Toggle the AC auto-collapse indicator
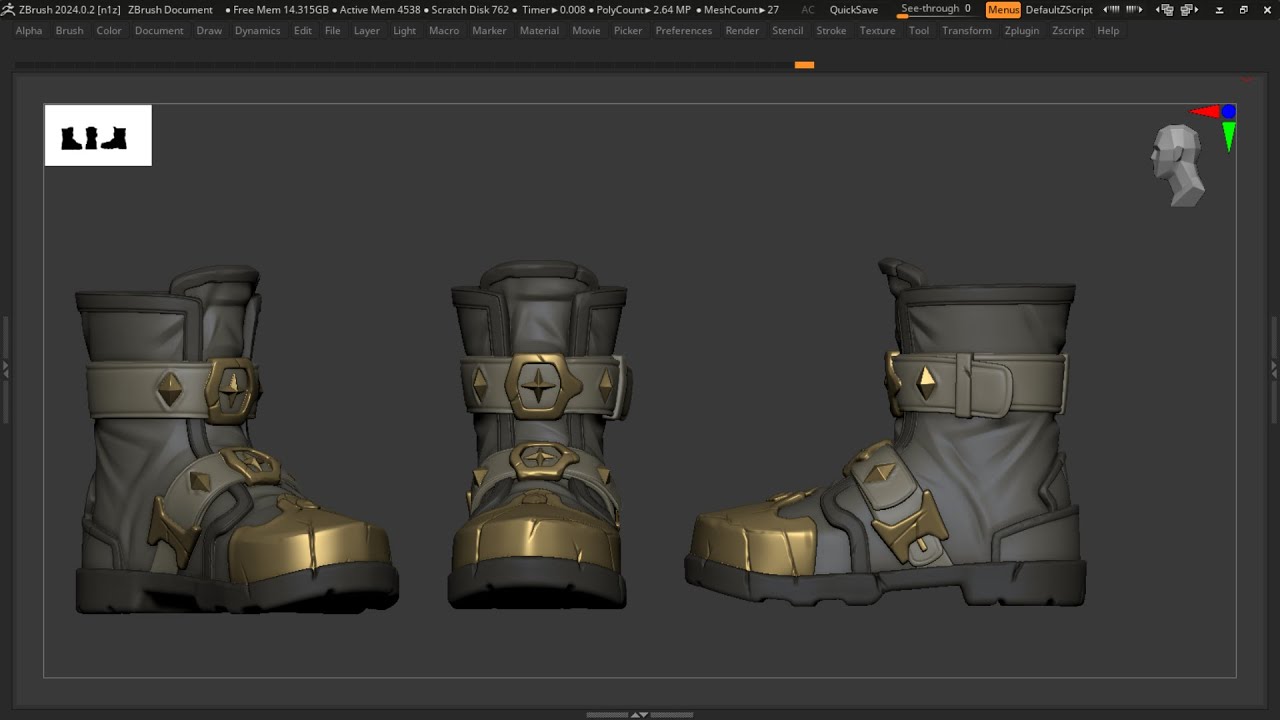This screenshot has height=720, width=1280. 808,10
